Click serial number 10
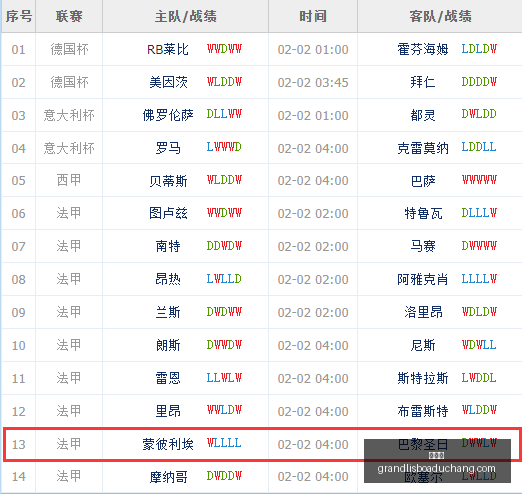This screenshot has height=494, width=522. pos(18,346)
